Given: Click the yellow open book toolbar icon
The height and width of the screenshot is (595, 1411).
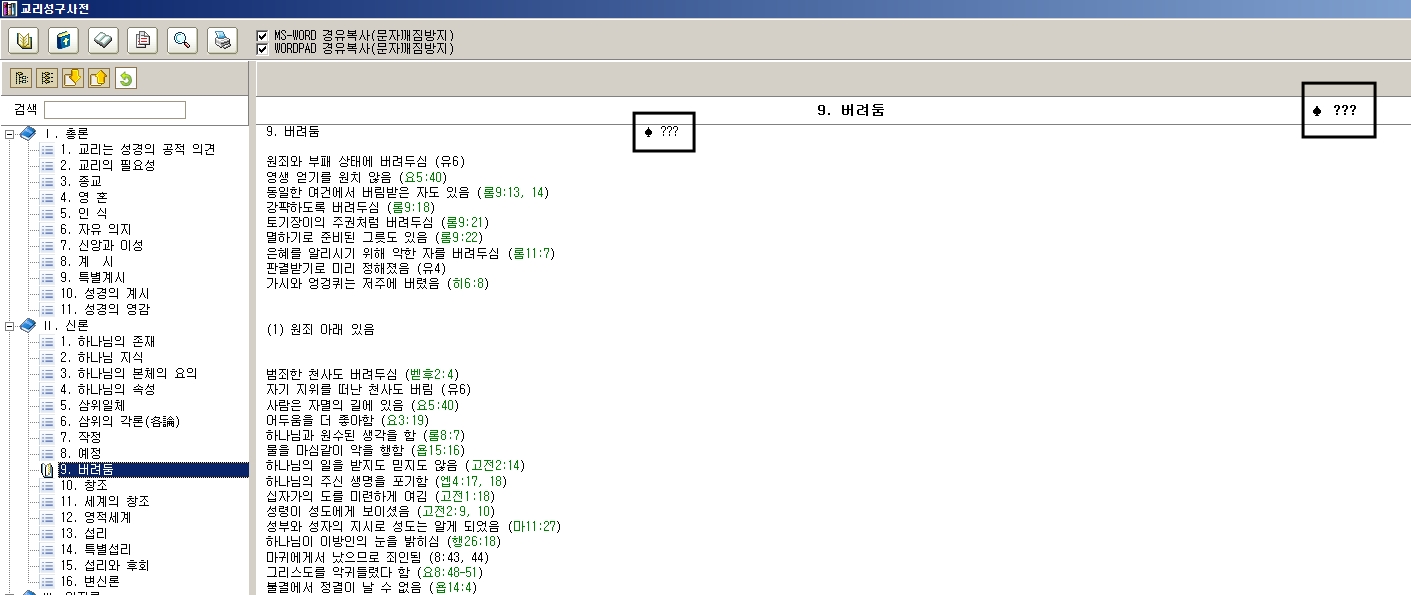Looking at the screenshot, I should [24, 40].
